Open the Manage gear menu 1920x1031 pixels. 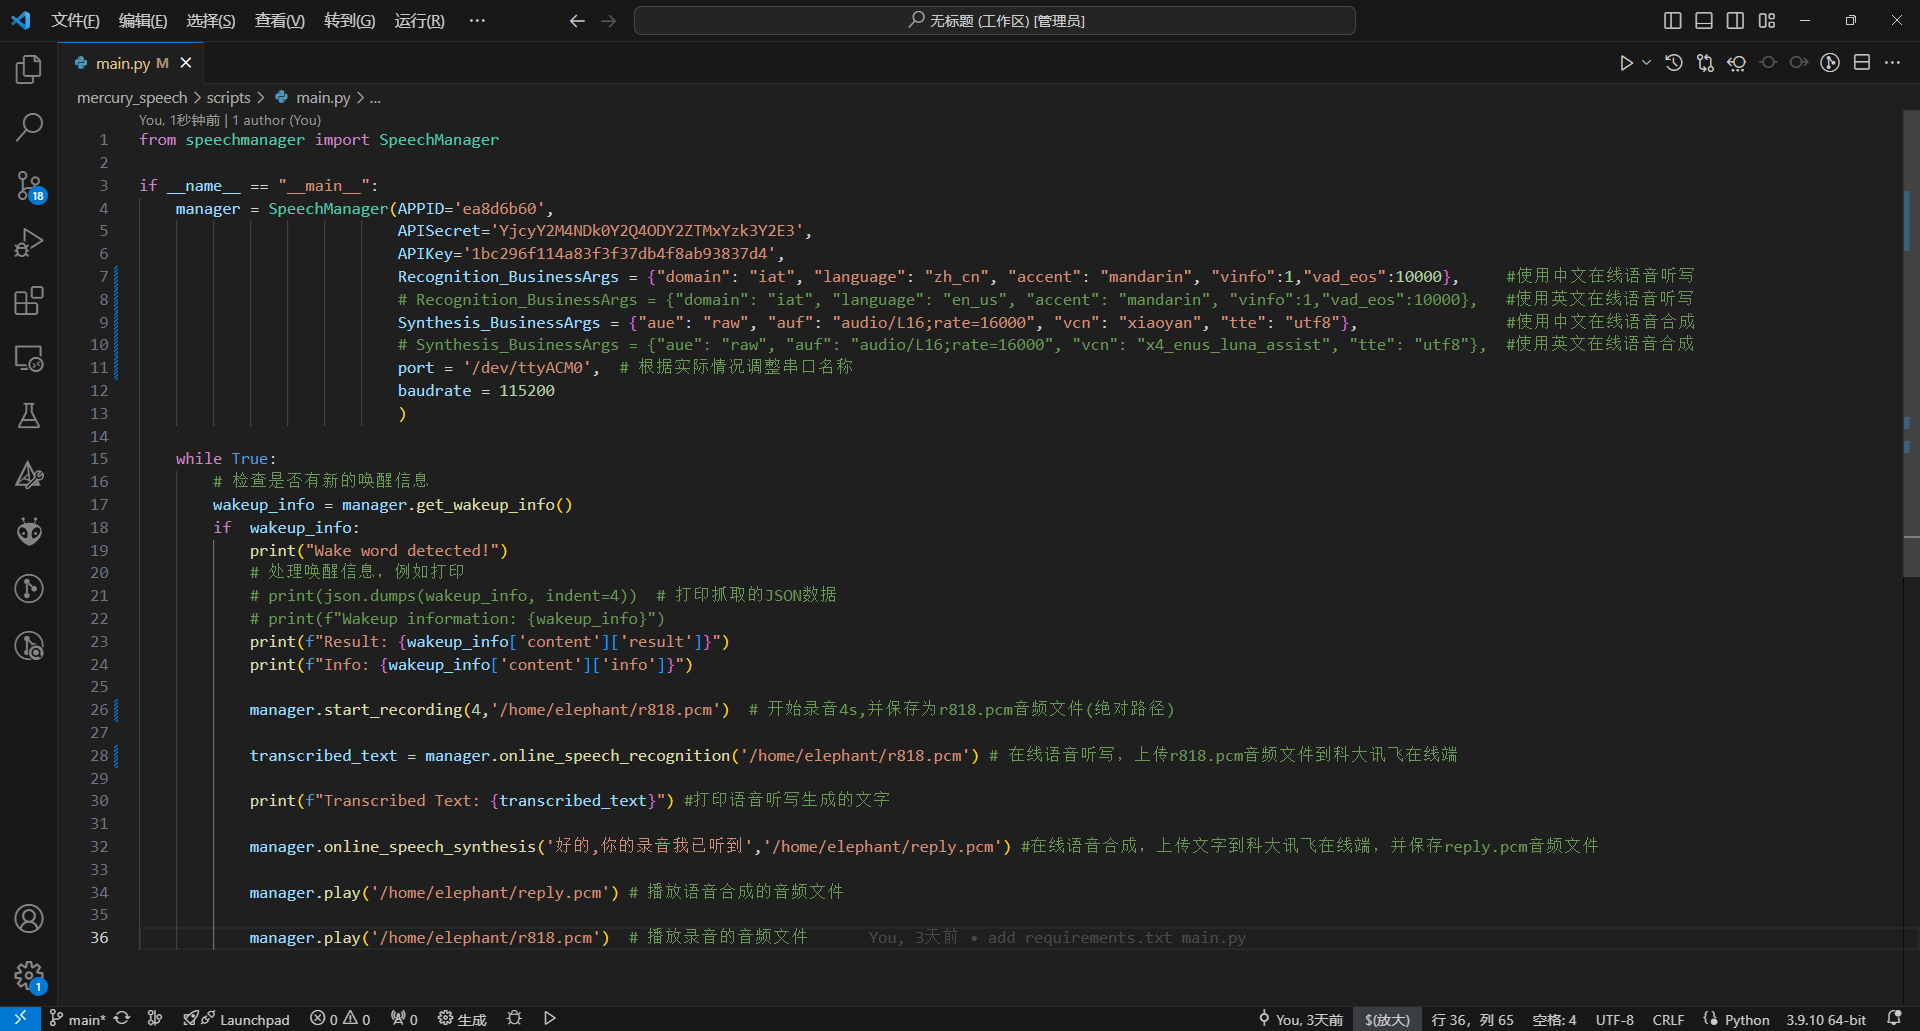tap(29, 976)
